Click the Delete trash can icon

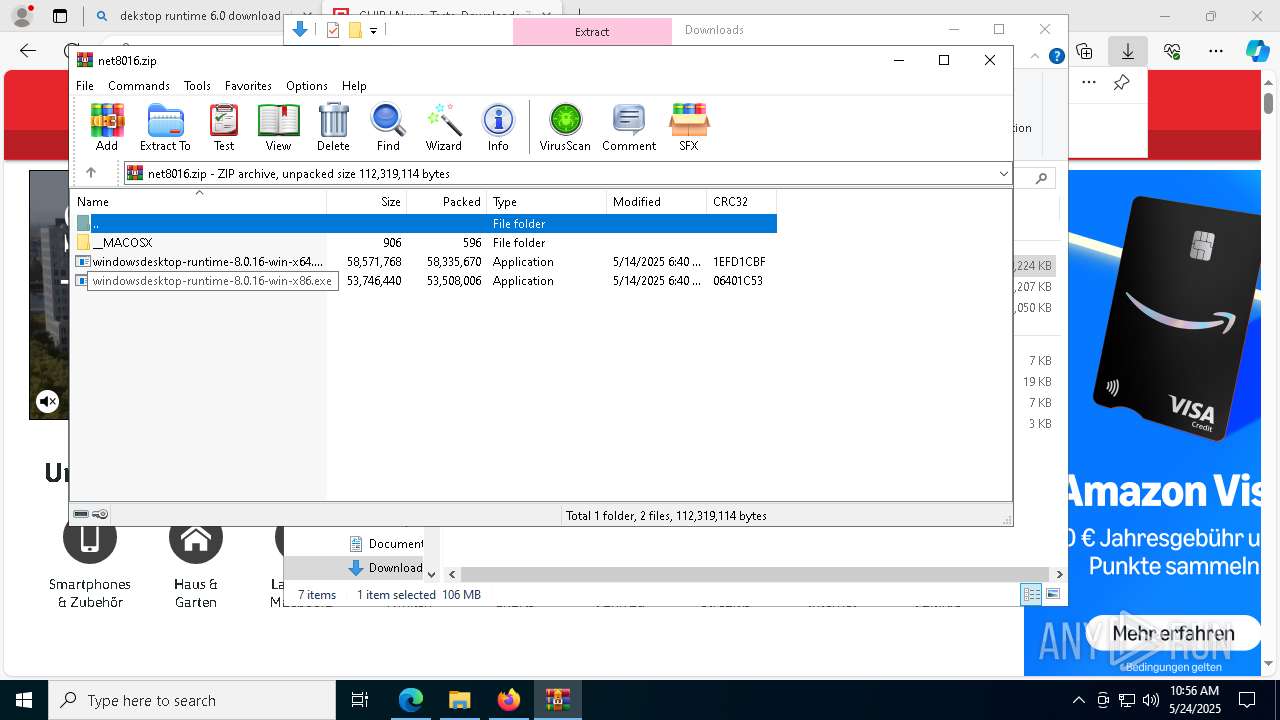[x=333, y=127]
